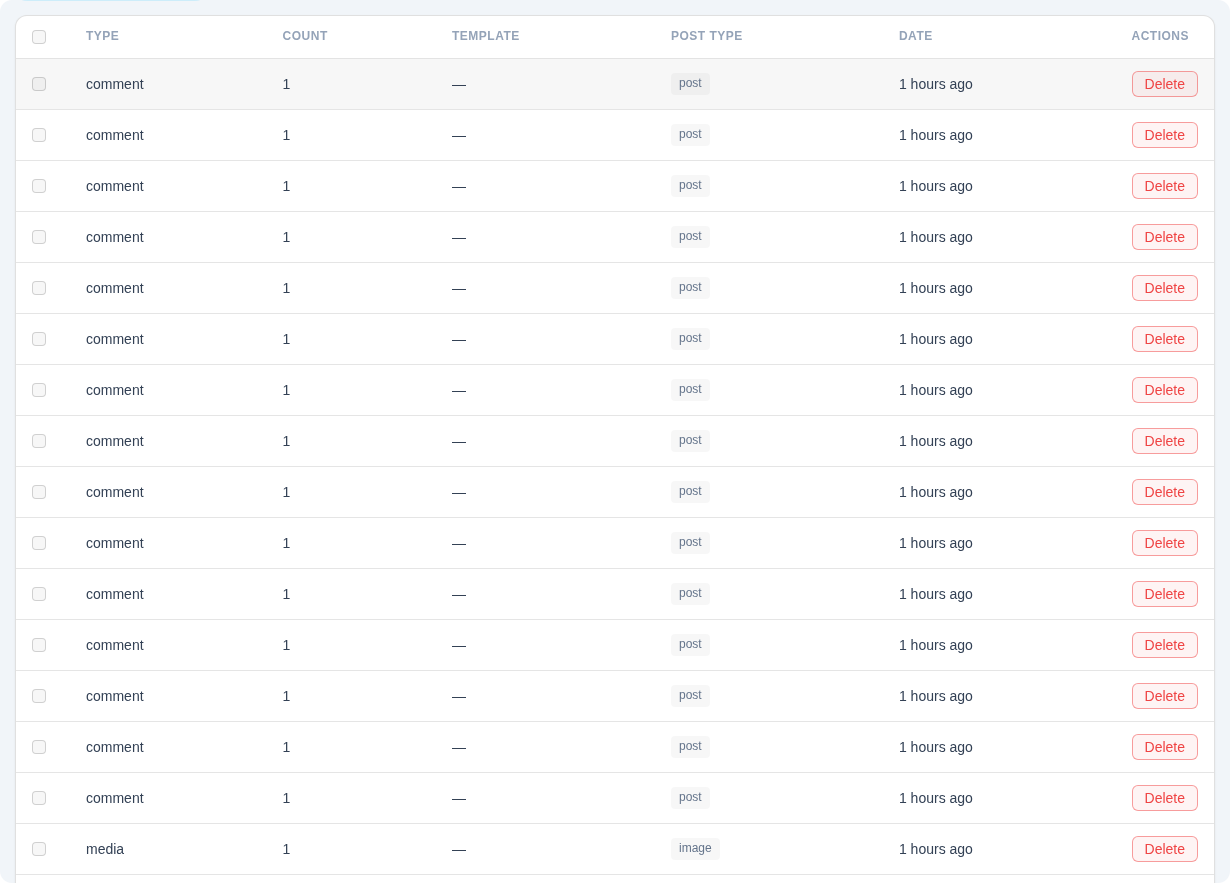Select the 'comment' type label on the first row
Image resolution: width=1230 pixels, height=883 pixels.
tap(114, 84)
